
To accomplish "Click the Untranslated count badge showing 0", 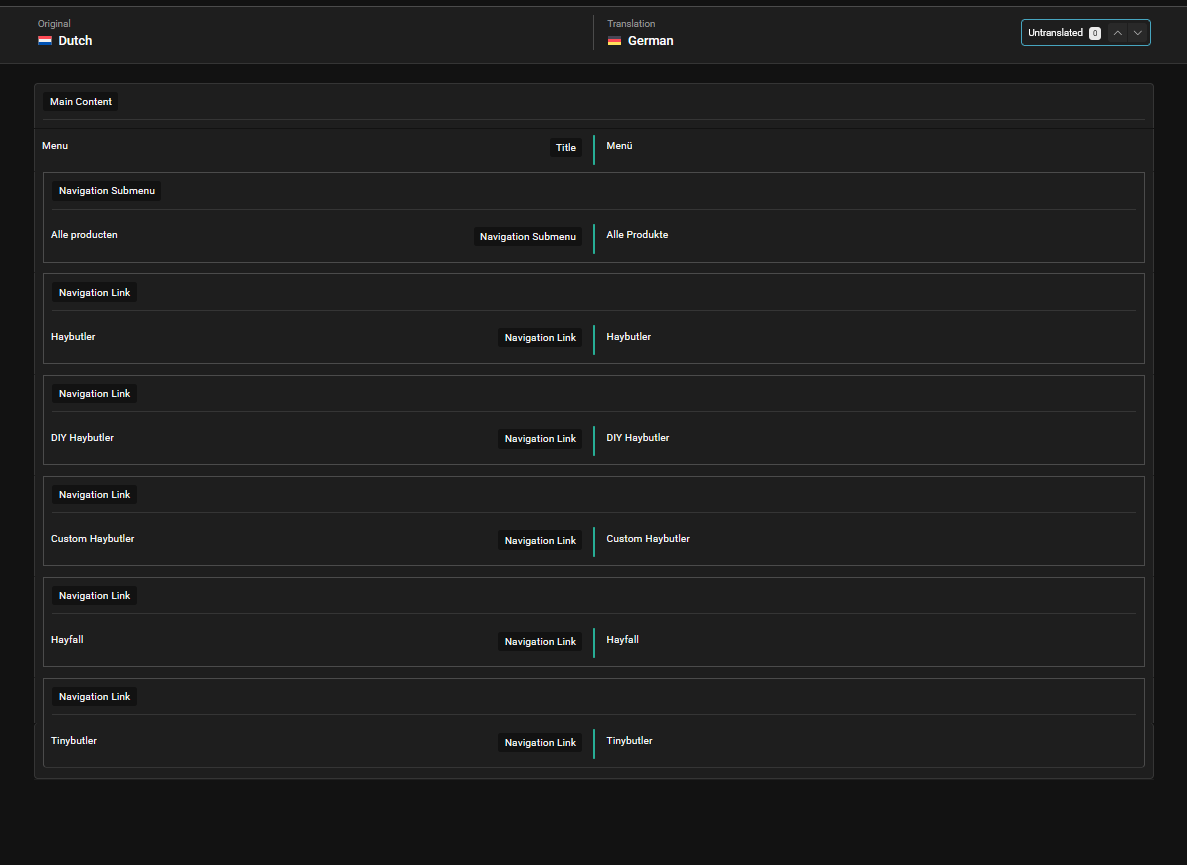I will click(1095, 33).
